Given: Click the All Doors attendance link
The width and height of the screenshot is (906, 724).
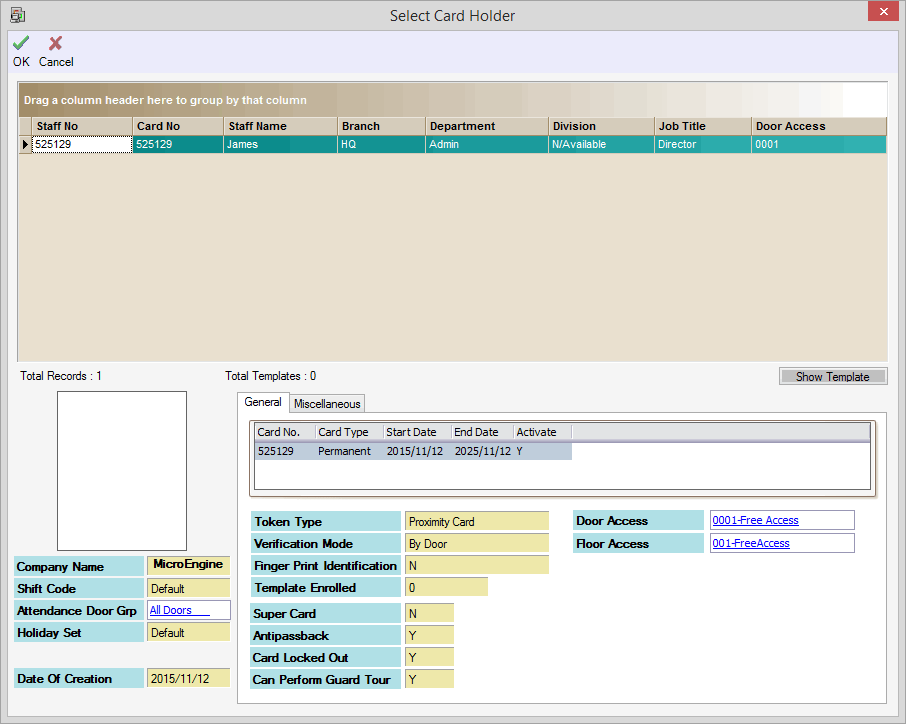Looking at the screenshot, I should 171,610.
